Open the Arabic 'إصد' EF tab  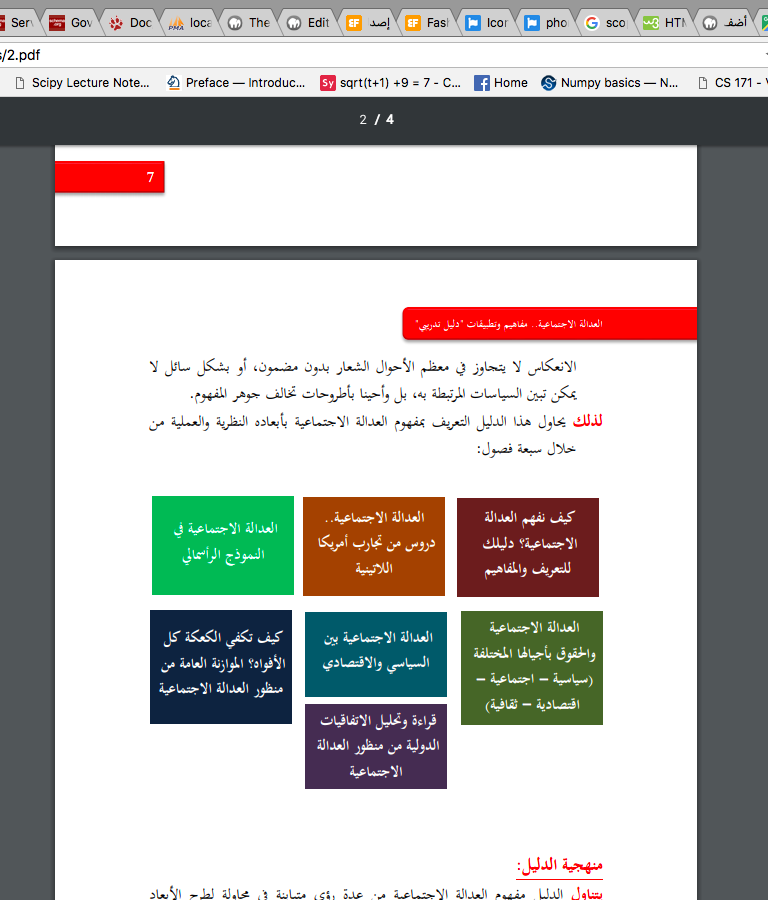(370, 22)
